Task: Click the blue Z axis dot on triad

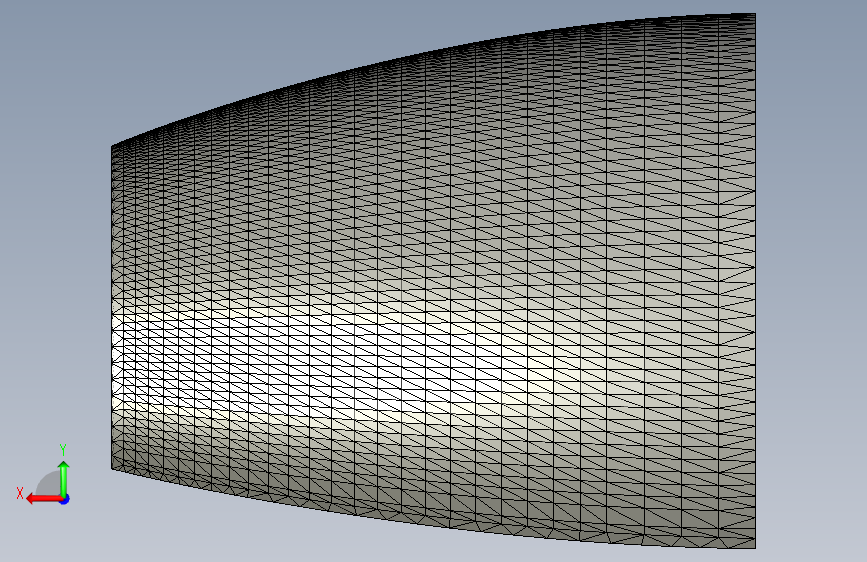Action: [65, 499]
